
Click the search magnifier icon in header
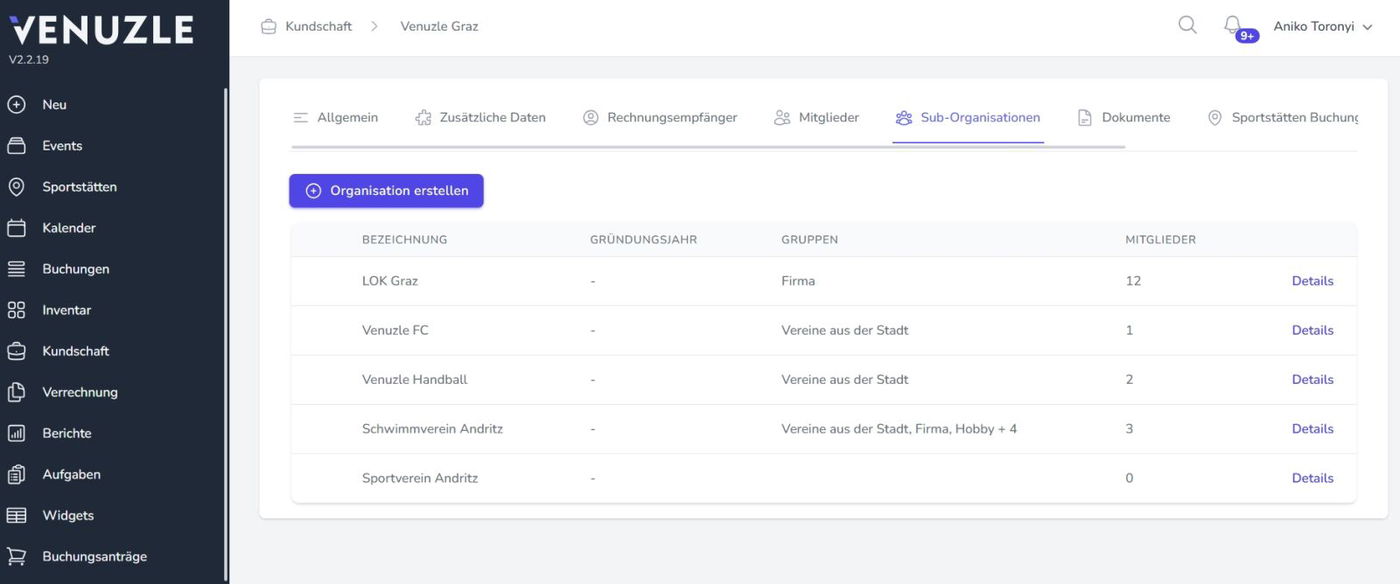(x=1187, y=25)
